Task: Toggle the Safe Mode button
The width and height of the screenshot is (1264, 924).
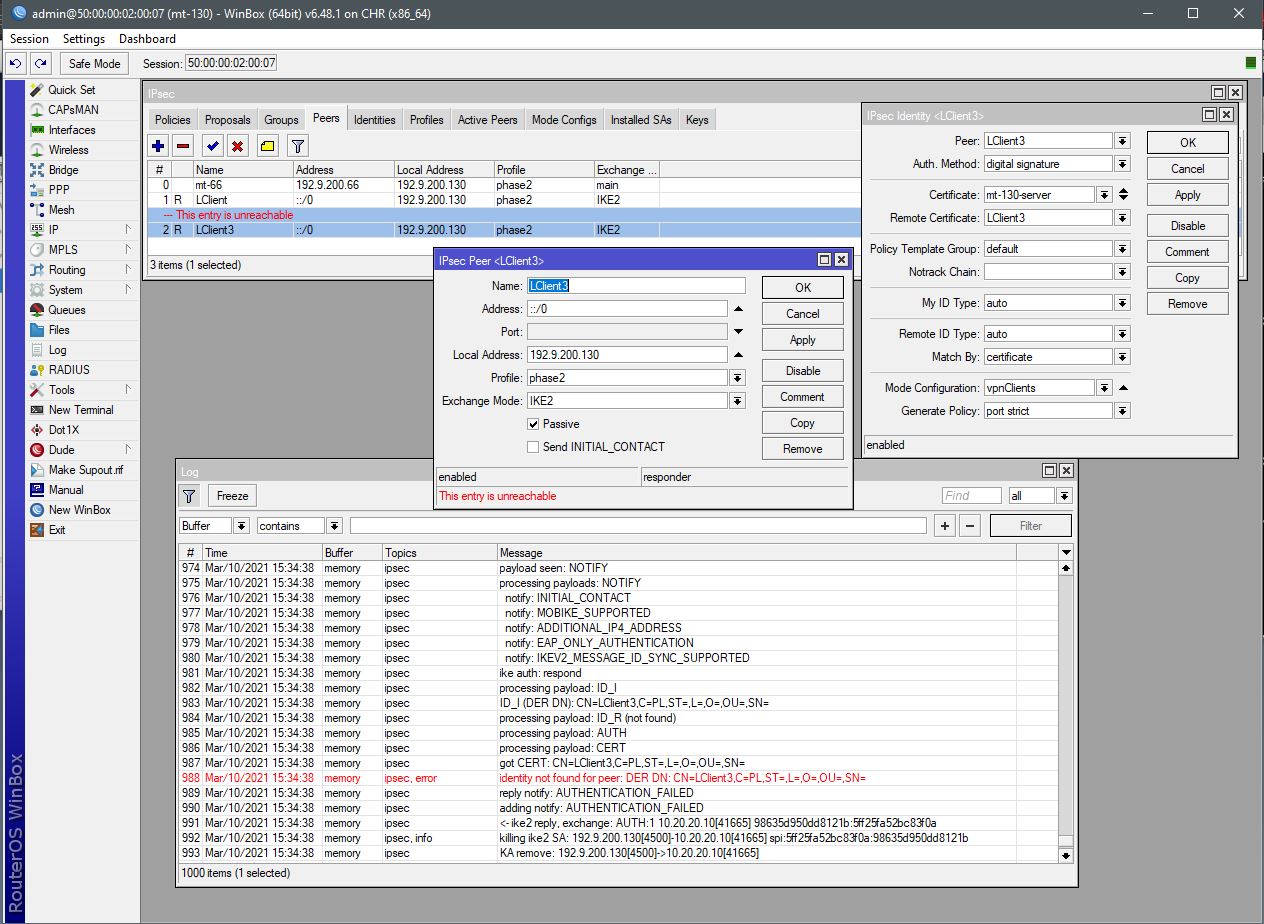Action: (94, 63)
